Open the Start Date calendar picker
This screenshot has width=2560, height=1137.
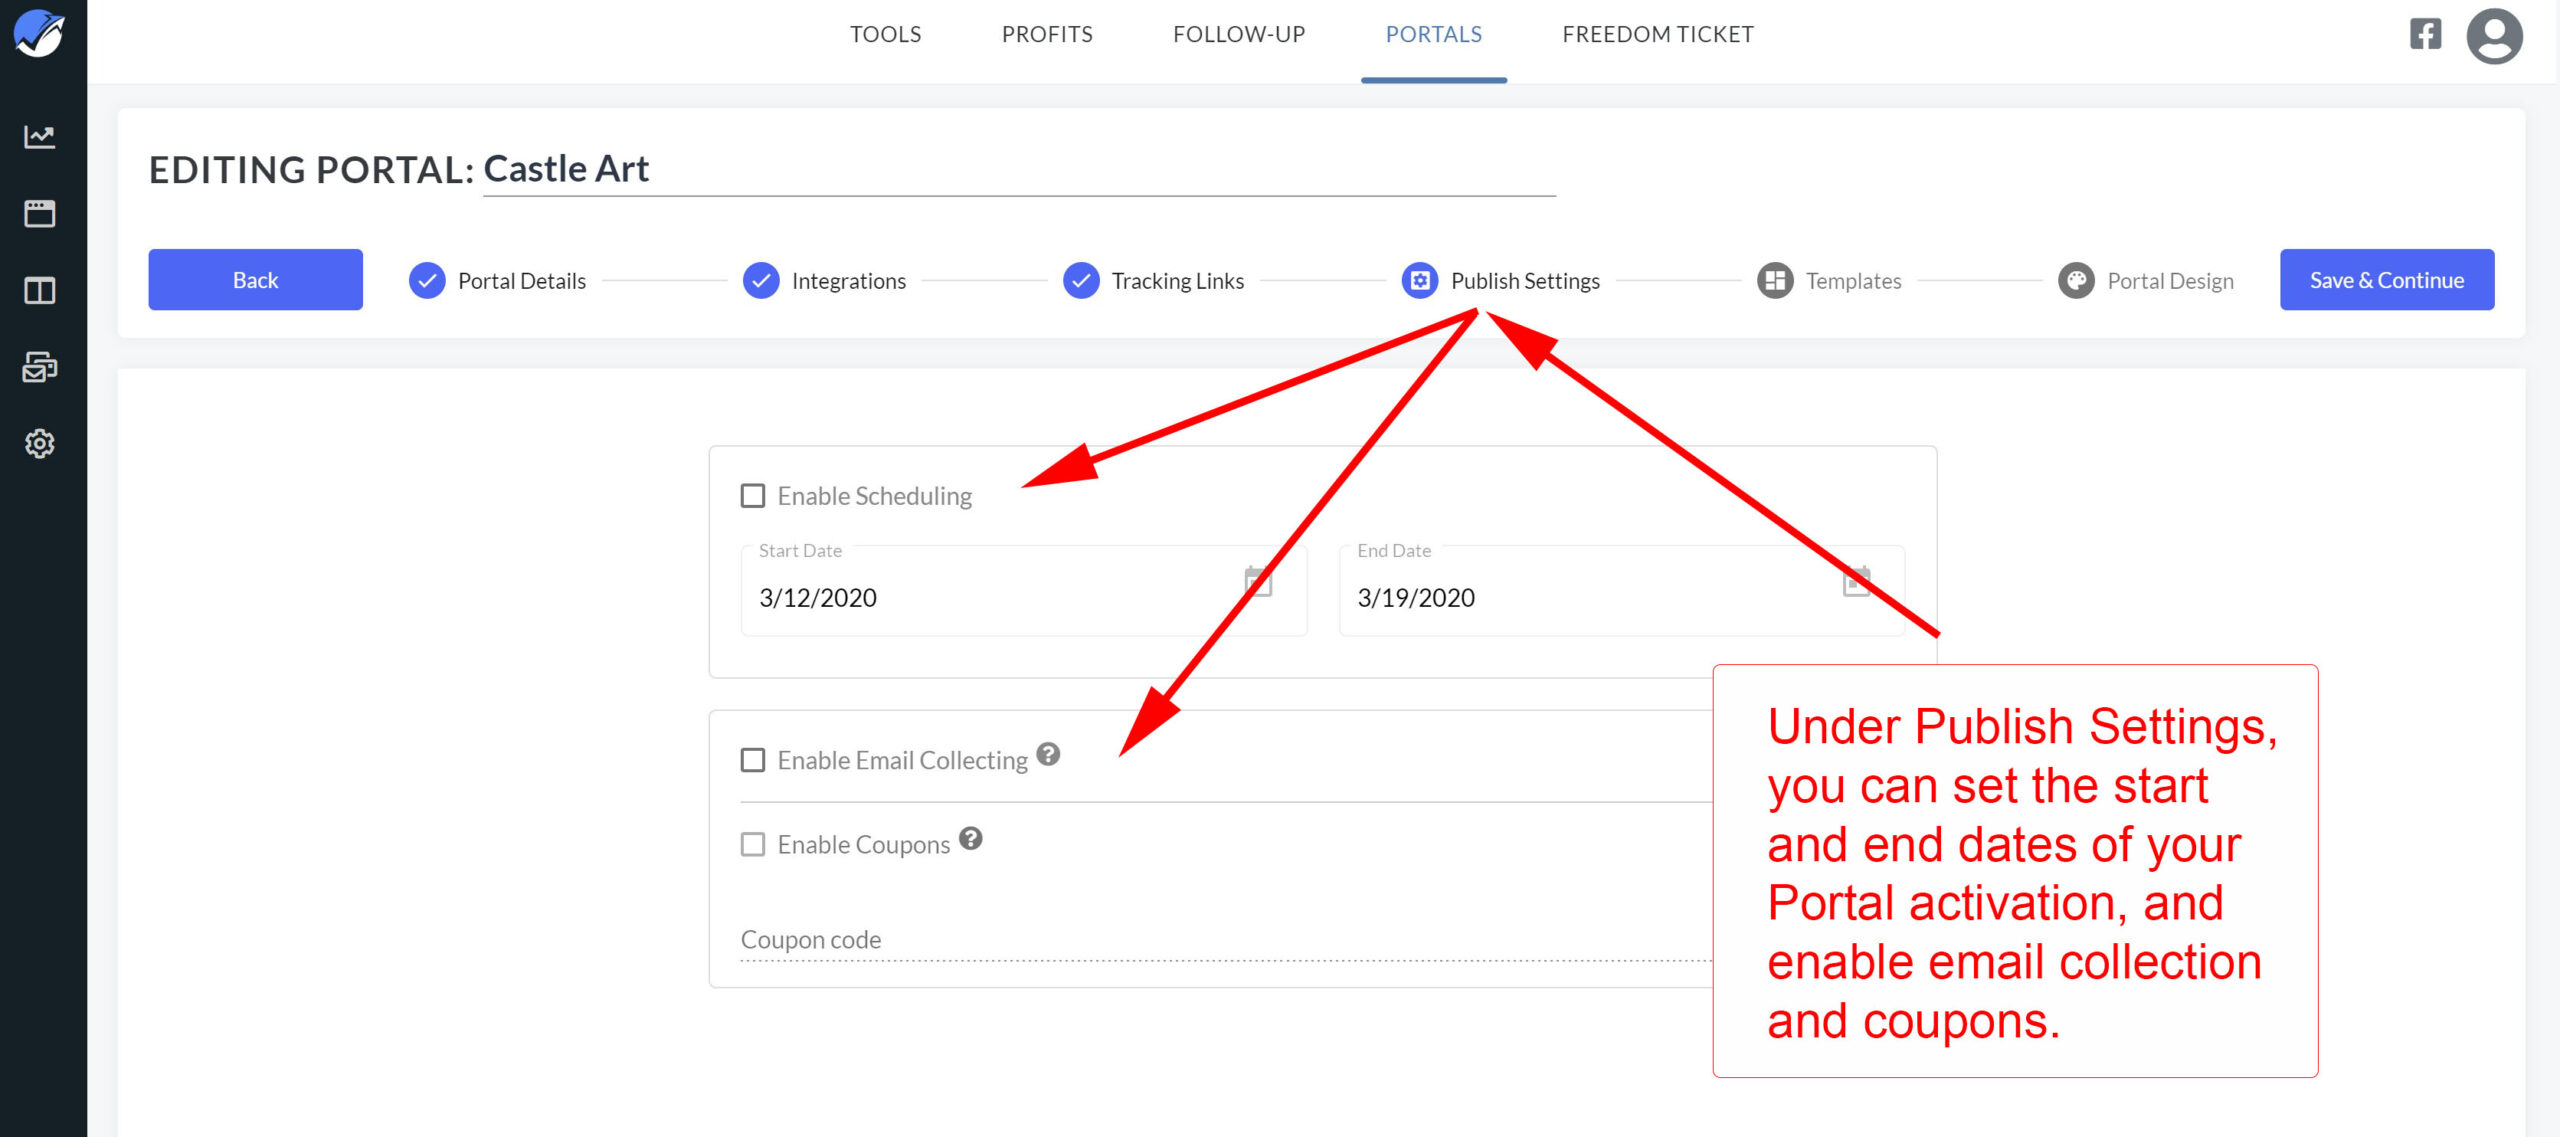point(1257,581)
